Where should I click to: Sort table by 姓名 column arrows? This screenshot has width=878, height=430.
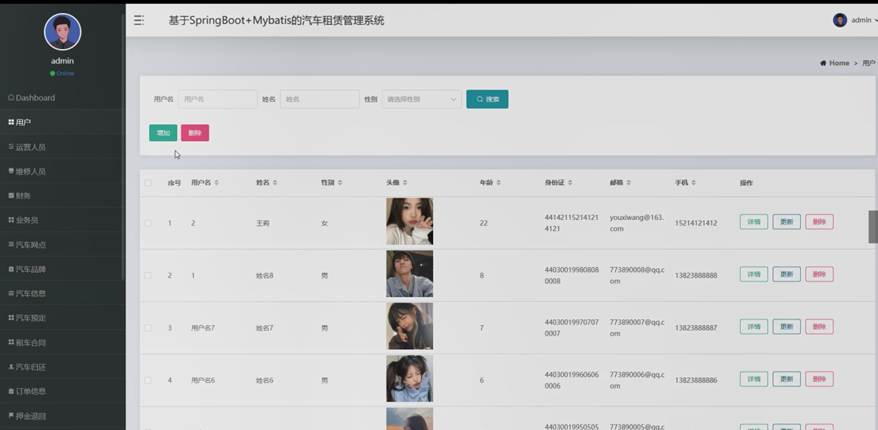pos(275,183)
